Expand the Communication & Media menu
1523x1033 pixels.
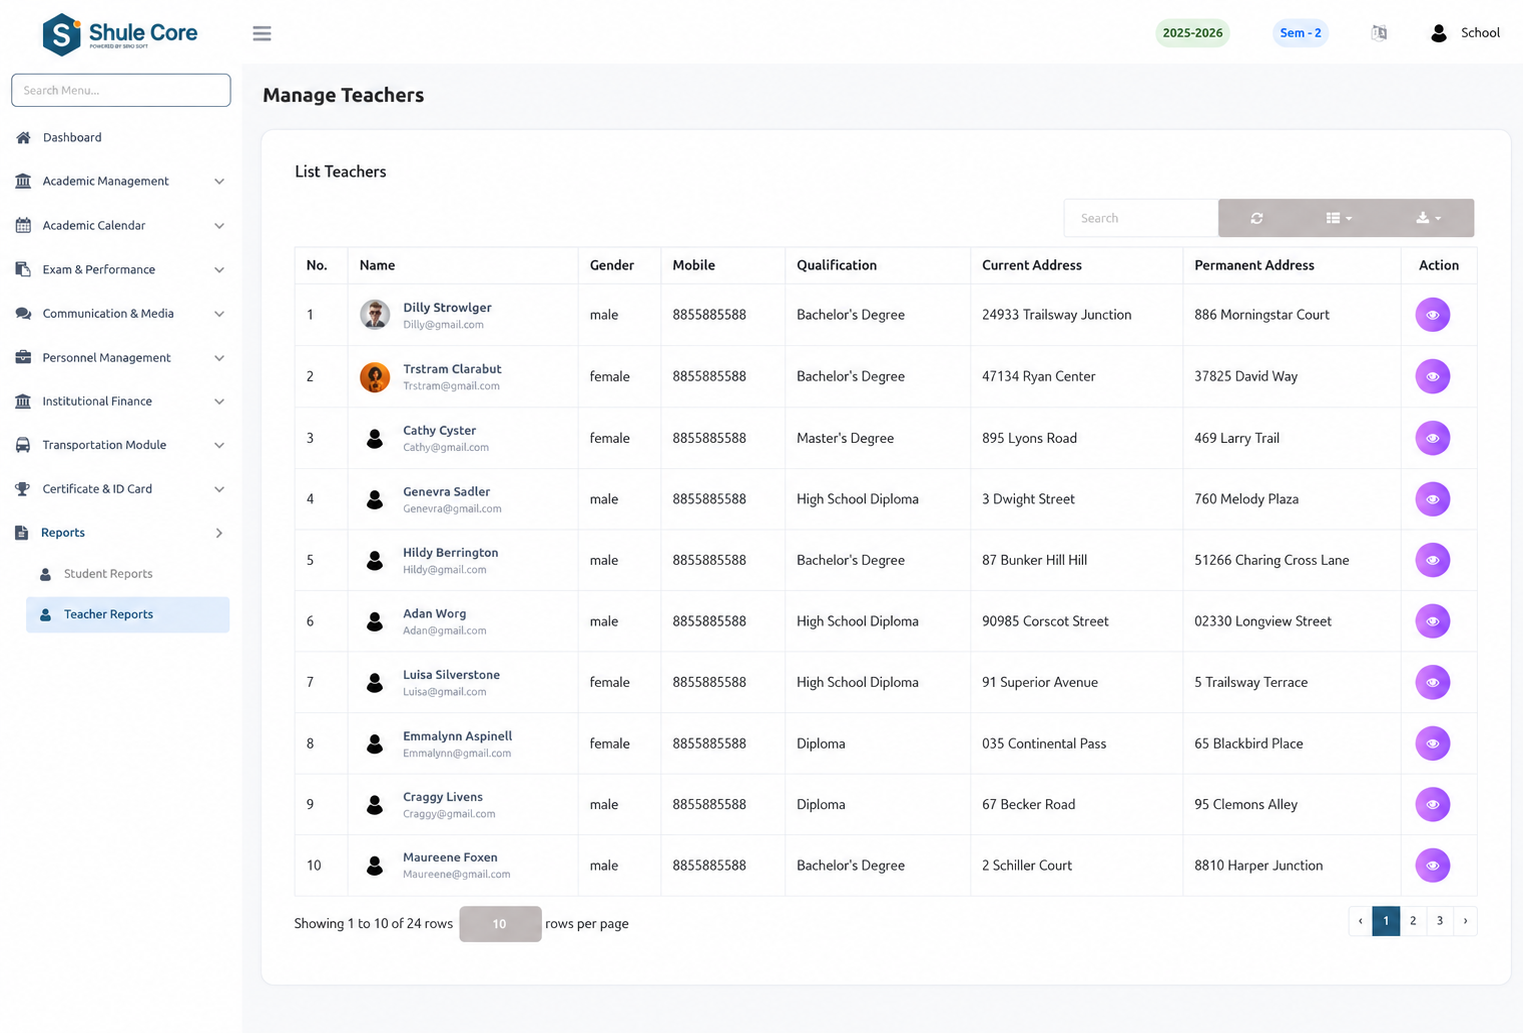click(120, 313)
